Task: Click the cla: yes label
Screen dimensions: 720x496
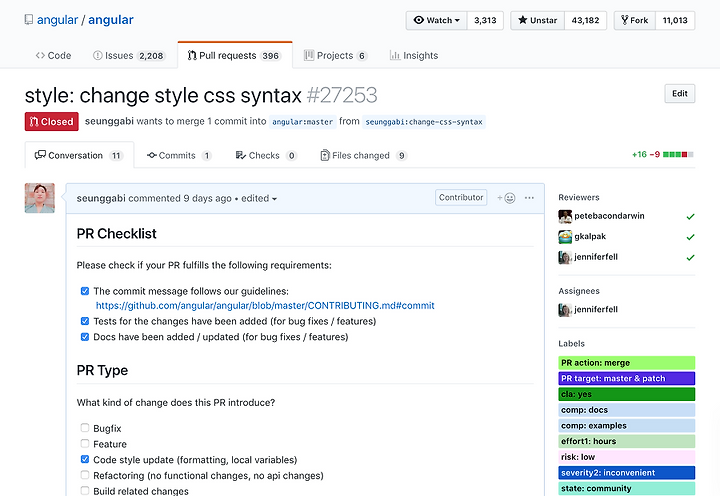Action: click(x=626, y=394)
